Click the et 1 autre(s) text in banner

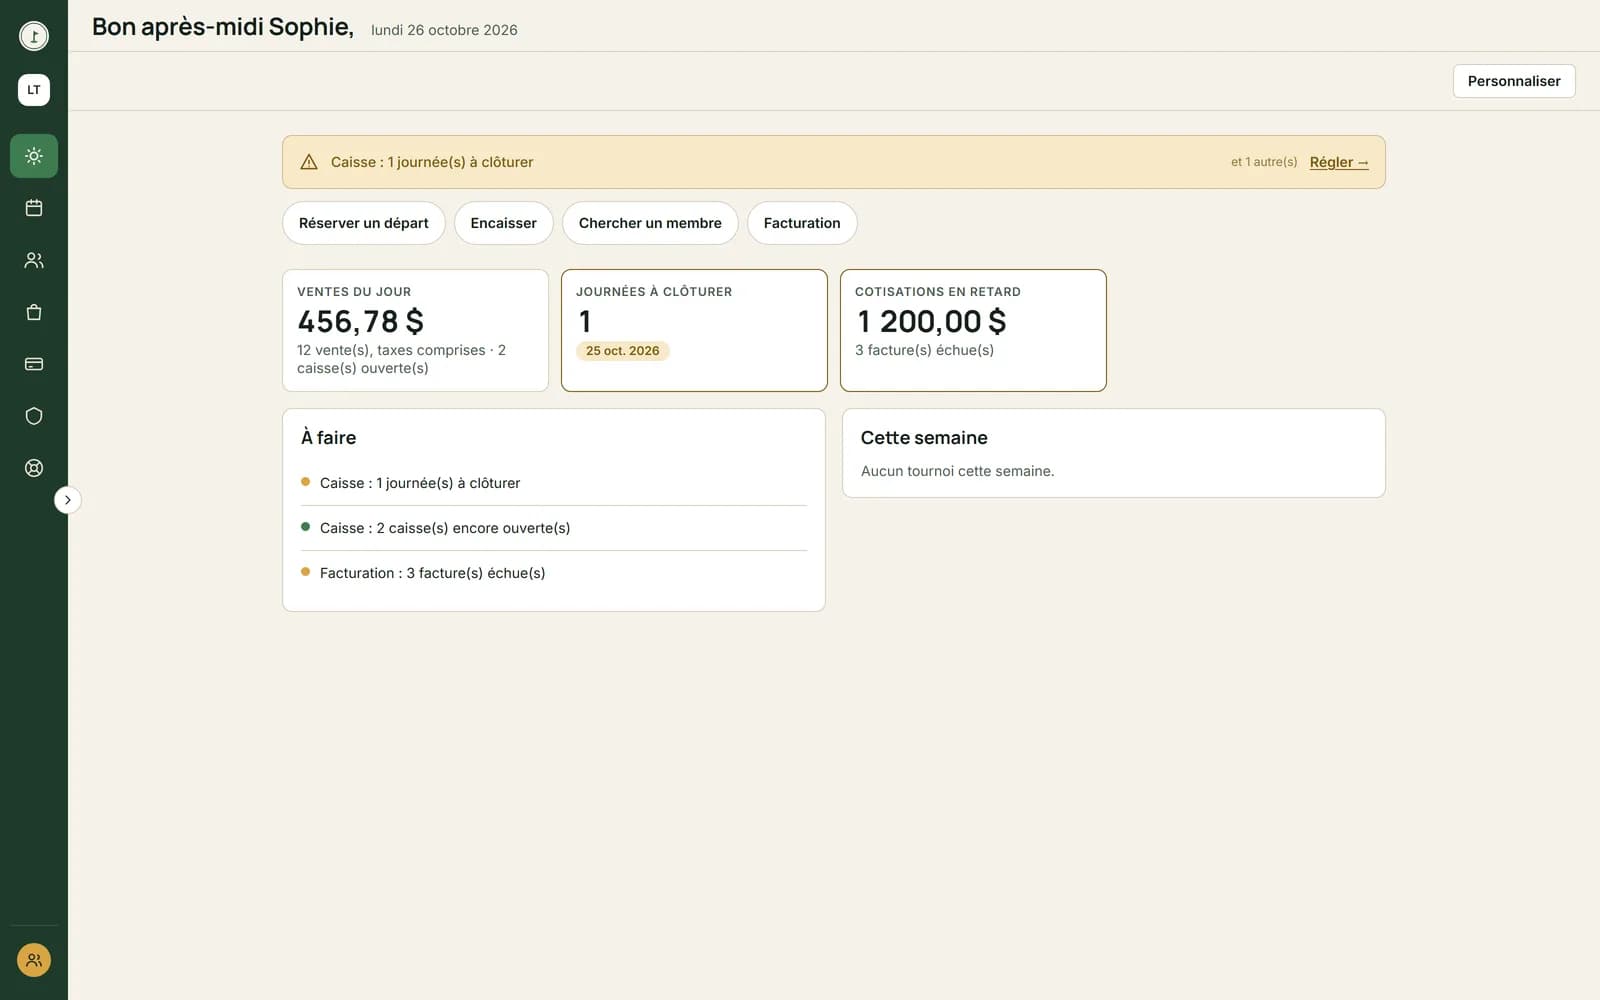pyautogui.click(x=1264, y=162)
